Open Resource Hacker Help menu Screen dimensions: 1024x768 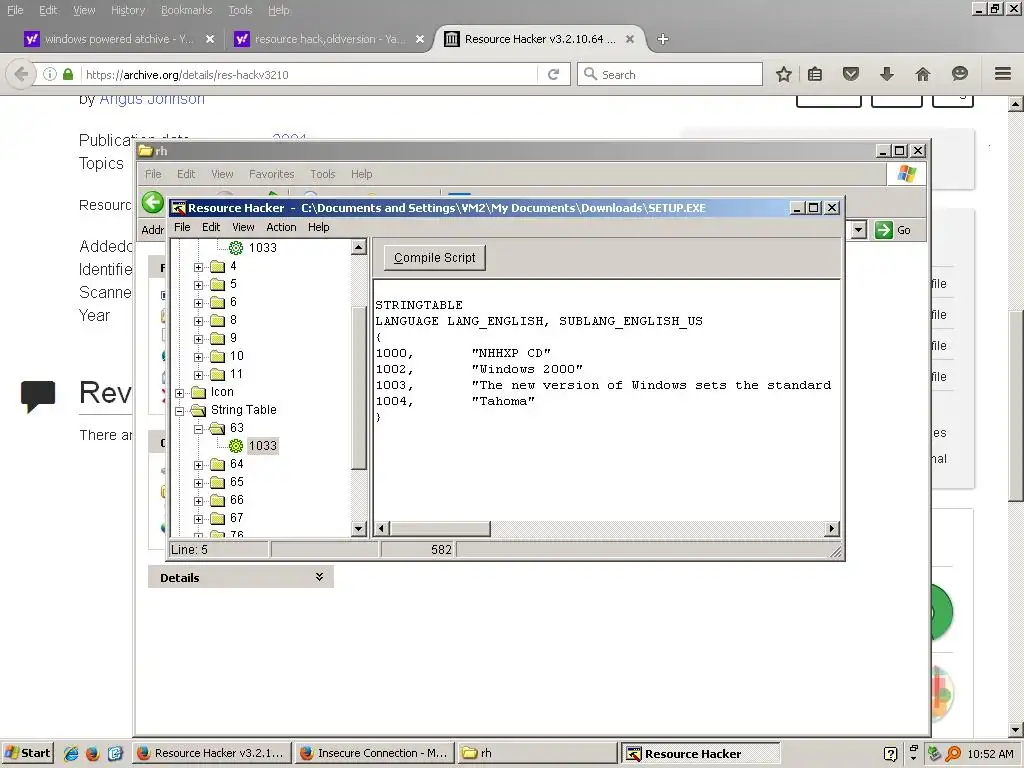click(x=319, y=227)
